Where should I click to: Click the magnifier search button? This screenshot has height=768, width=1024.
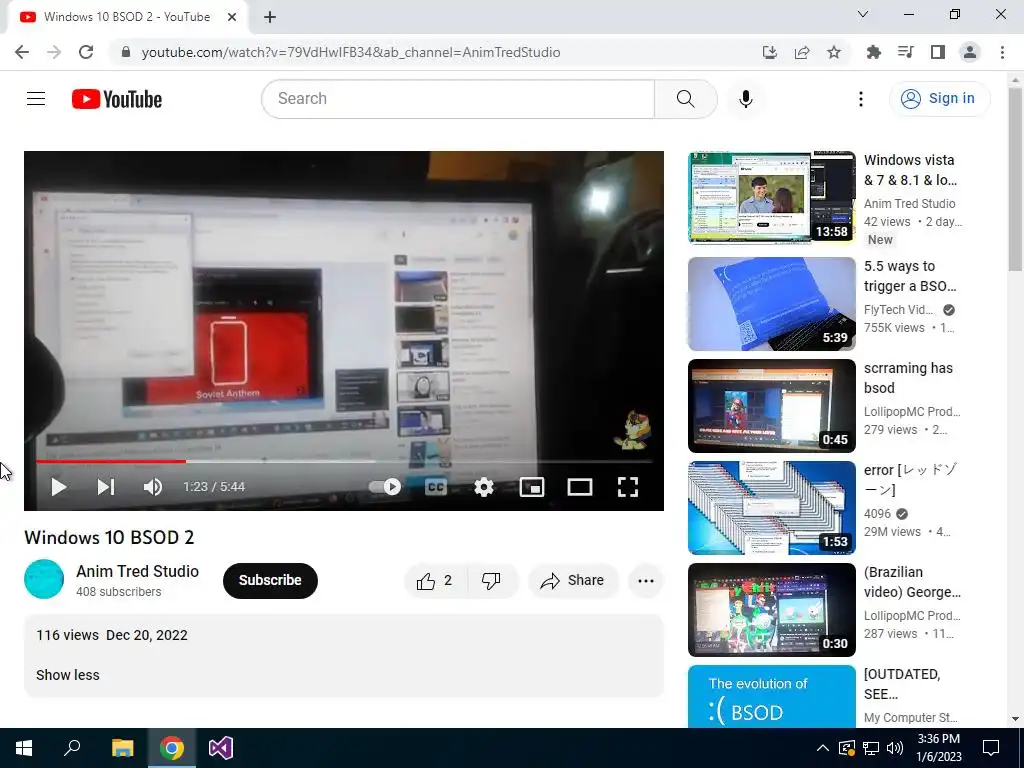pyautogui.click(x=686, y=99)
